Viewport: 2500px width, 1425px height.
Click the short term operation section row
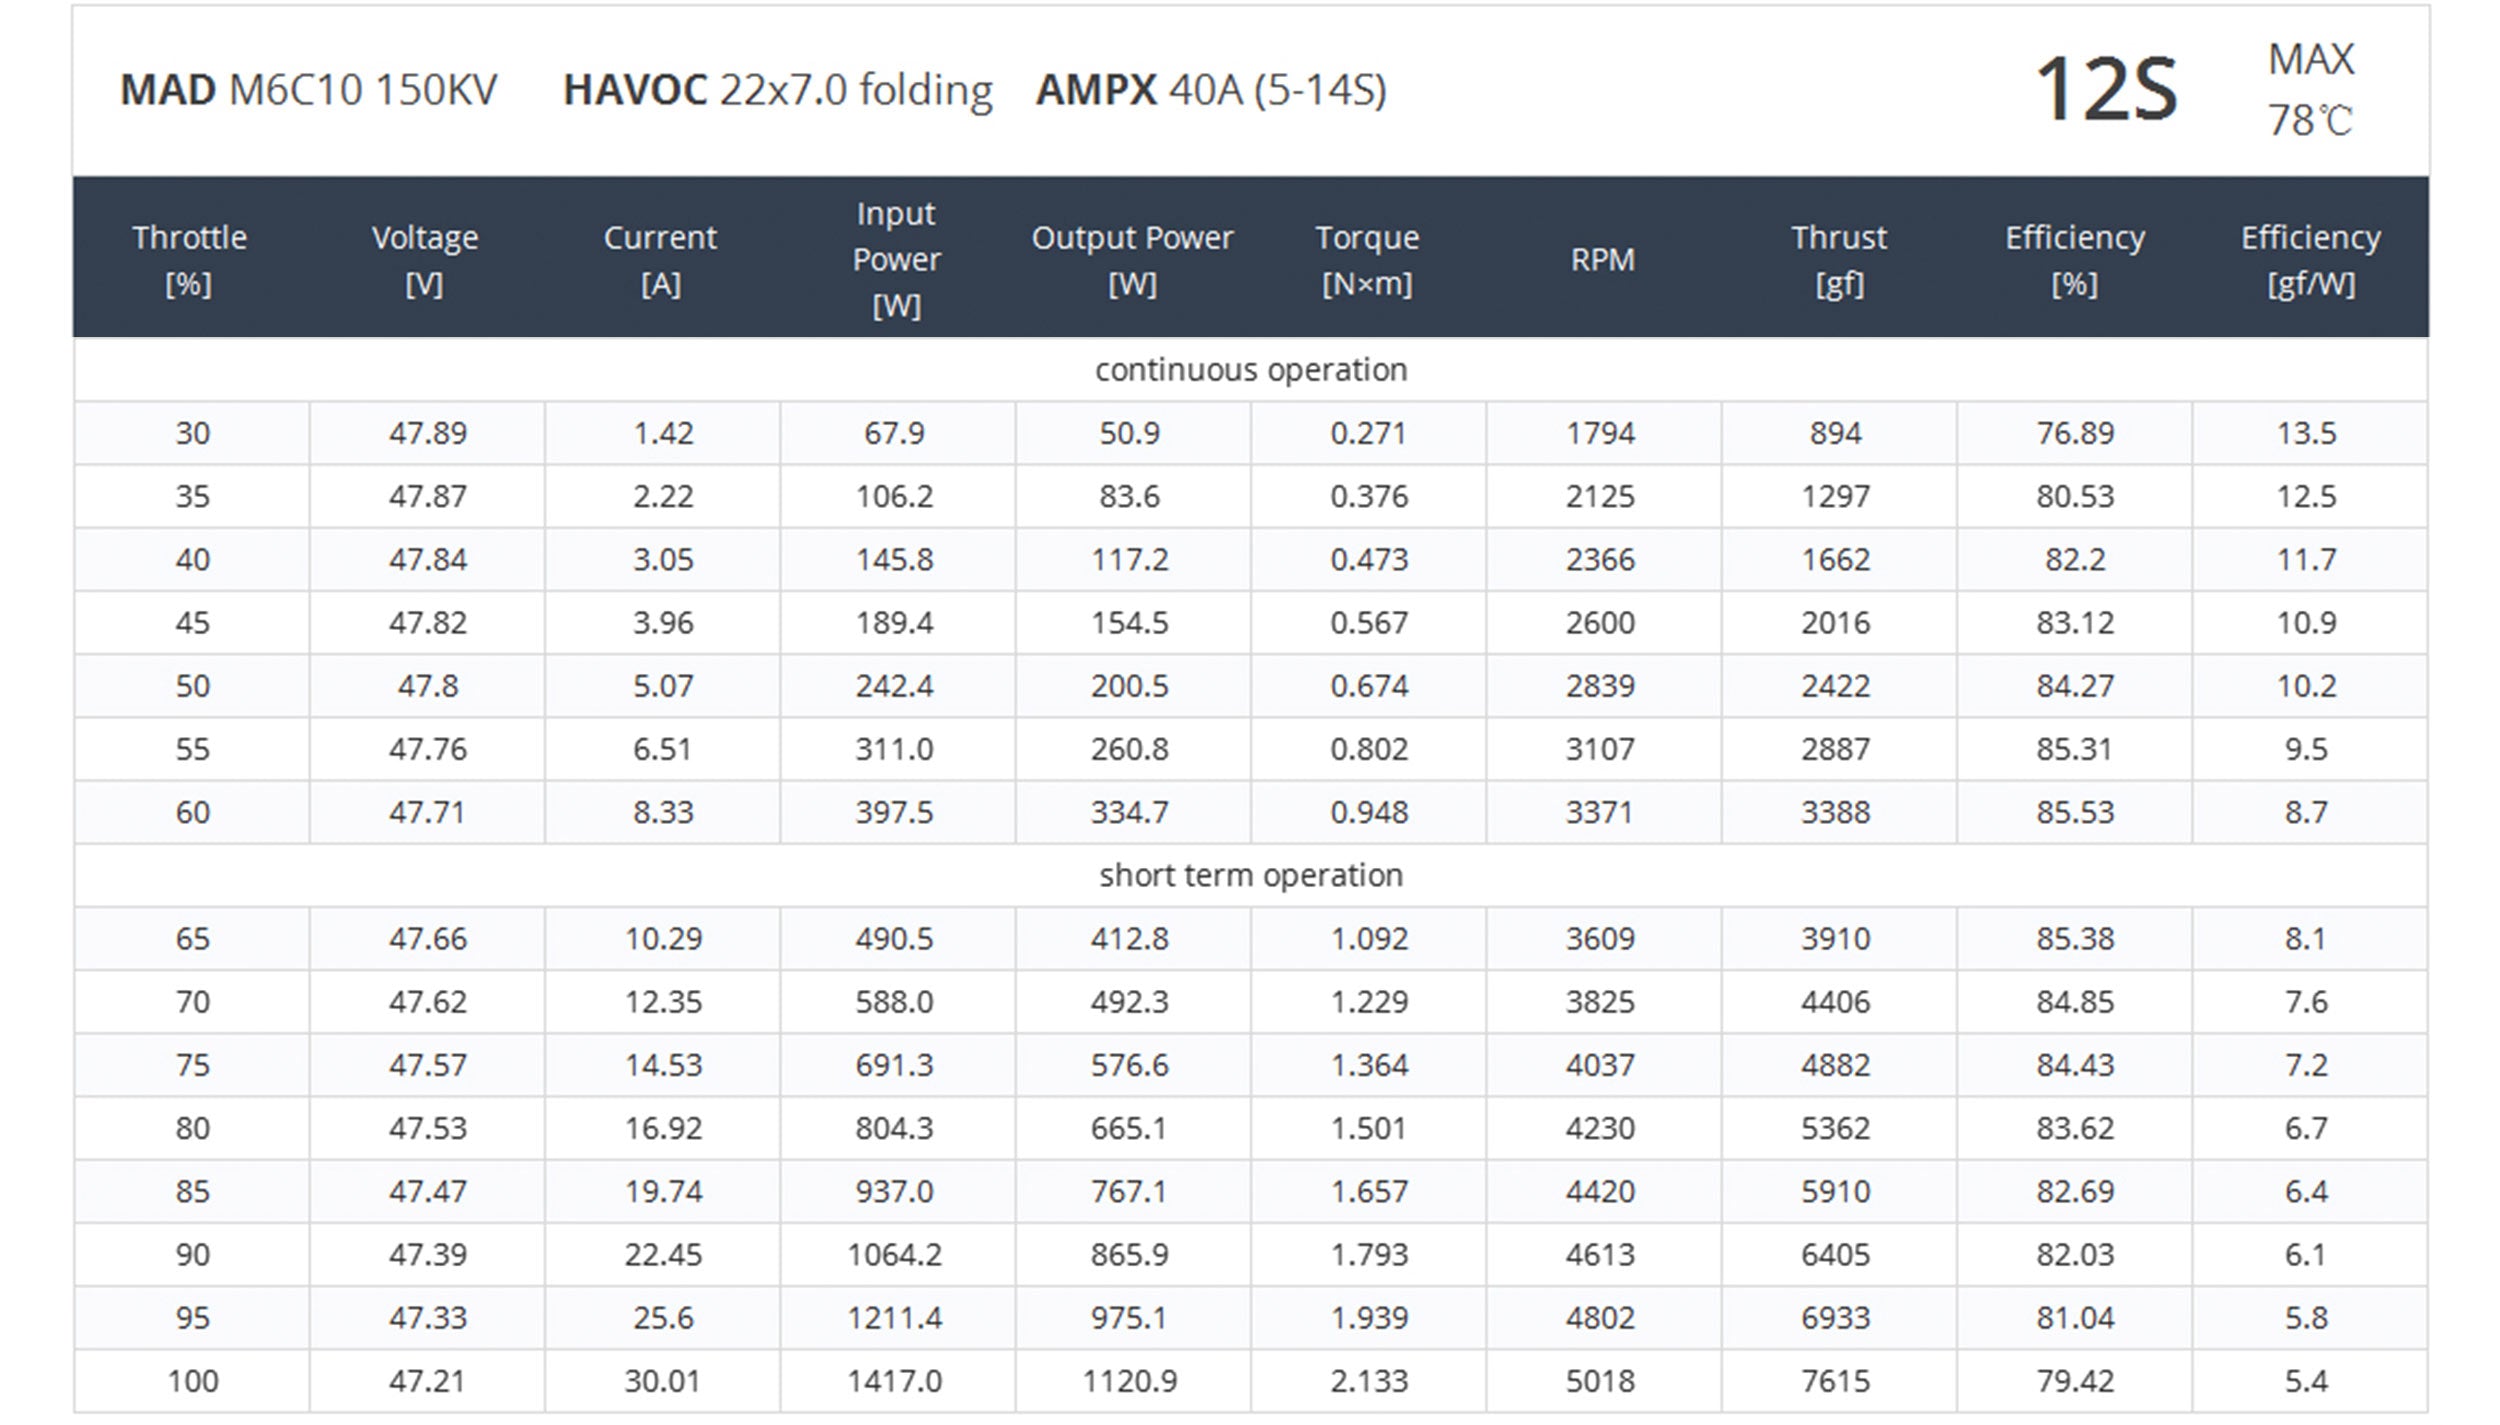click(x=1250, y=875)
